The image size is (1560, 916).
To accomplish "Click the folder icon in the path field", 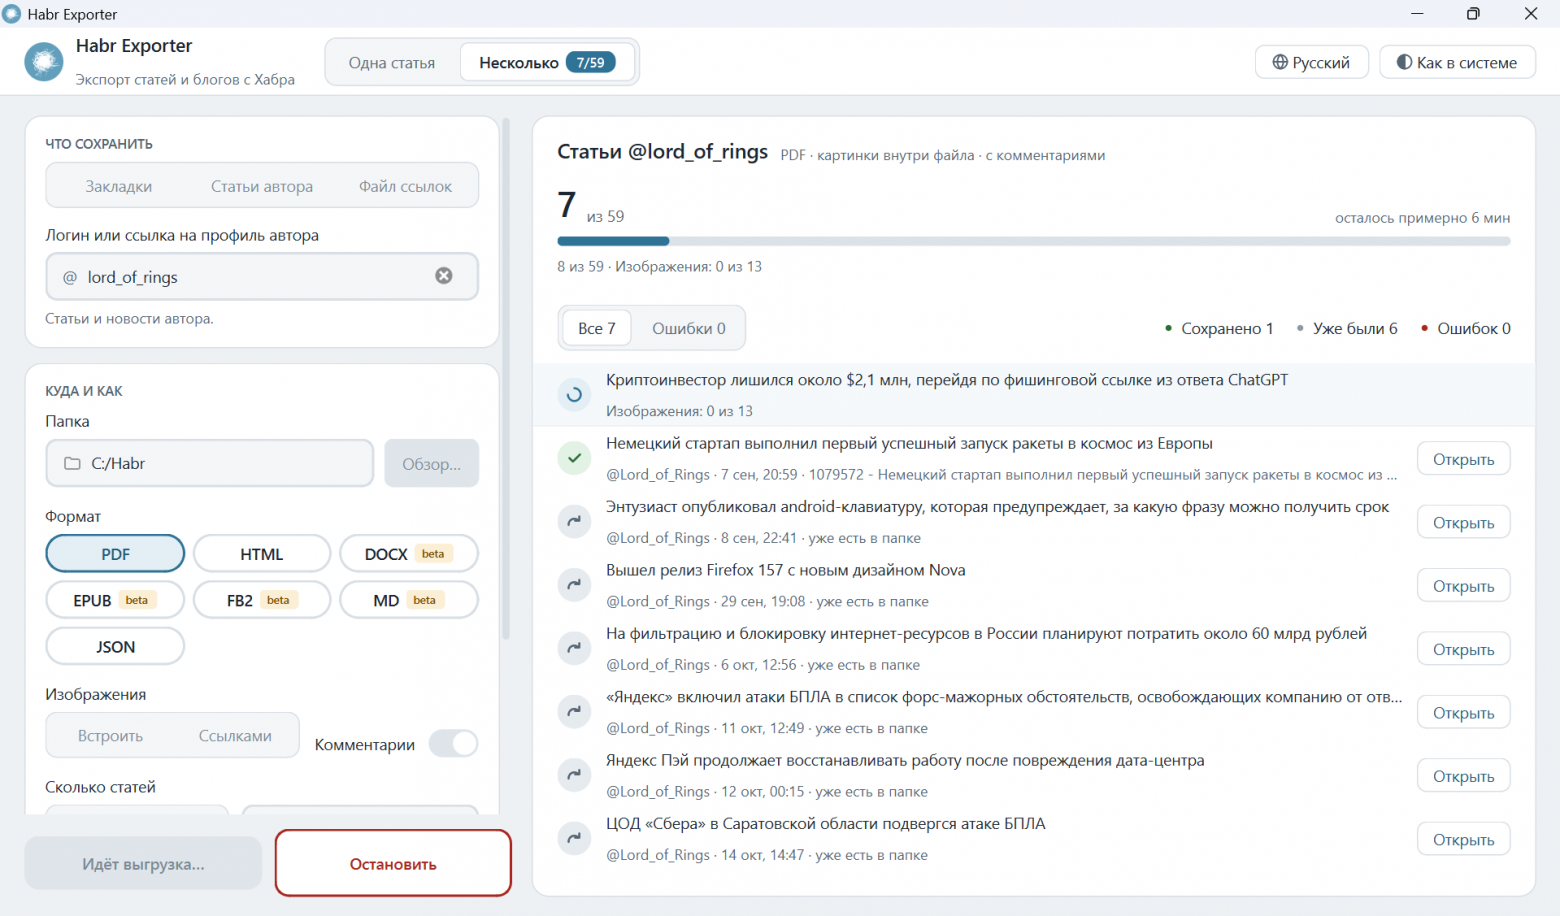I will 72,463.
